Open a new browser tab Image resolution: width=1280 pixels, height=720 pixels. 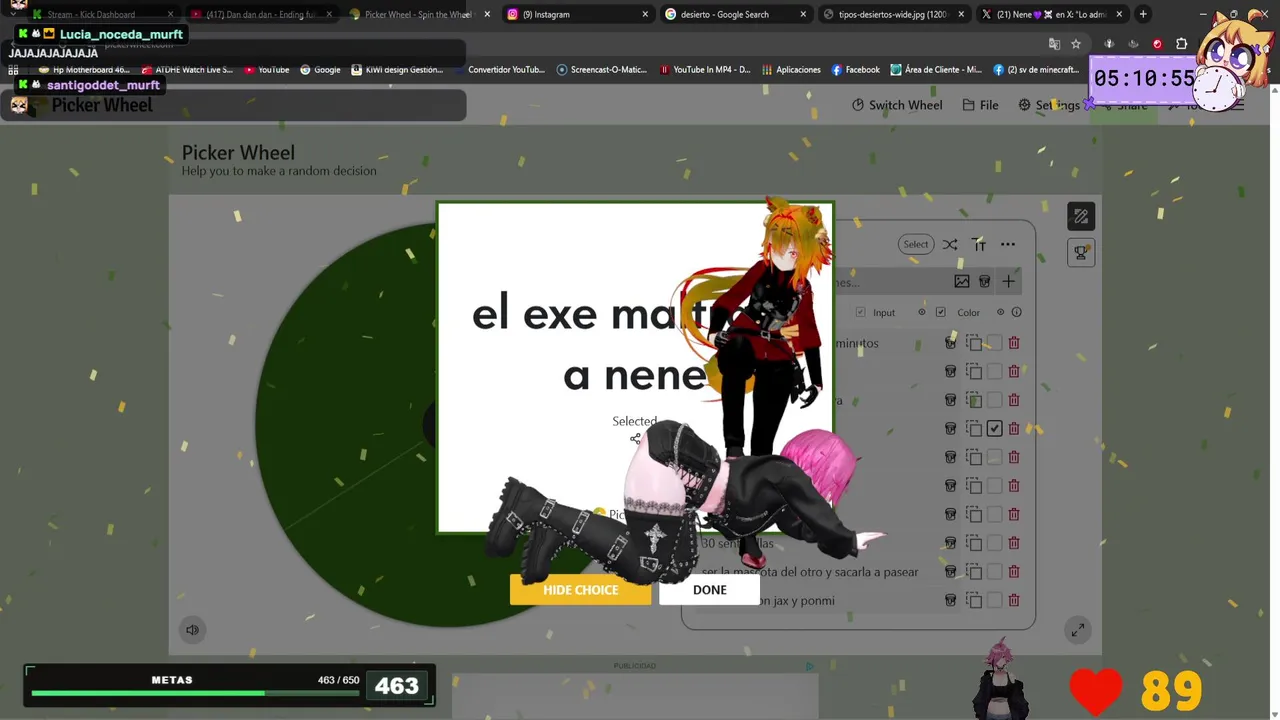pos(1143,14)
